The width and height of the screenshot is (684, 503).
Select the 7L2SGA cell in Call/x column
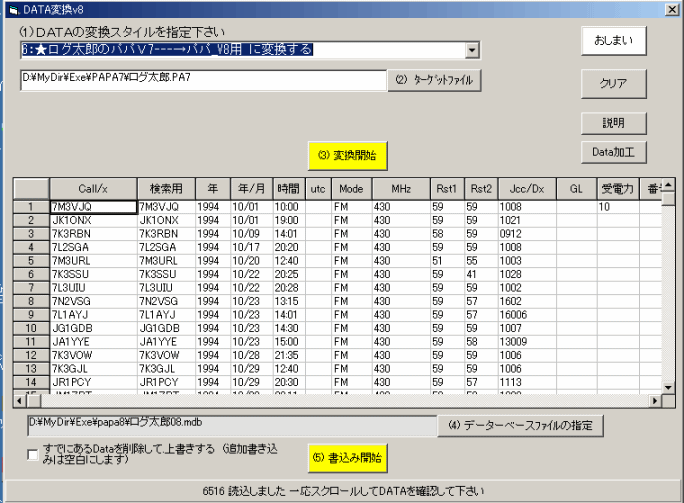point(93,247)
